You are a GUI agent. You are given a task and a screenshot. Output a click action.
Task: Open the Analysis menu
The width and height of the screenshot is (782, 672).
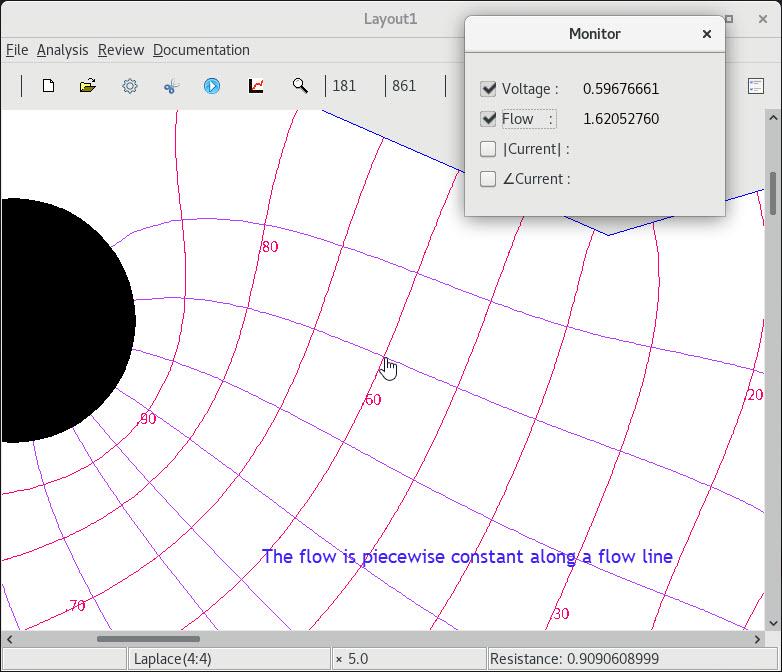pos(62,50)
